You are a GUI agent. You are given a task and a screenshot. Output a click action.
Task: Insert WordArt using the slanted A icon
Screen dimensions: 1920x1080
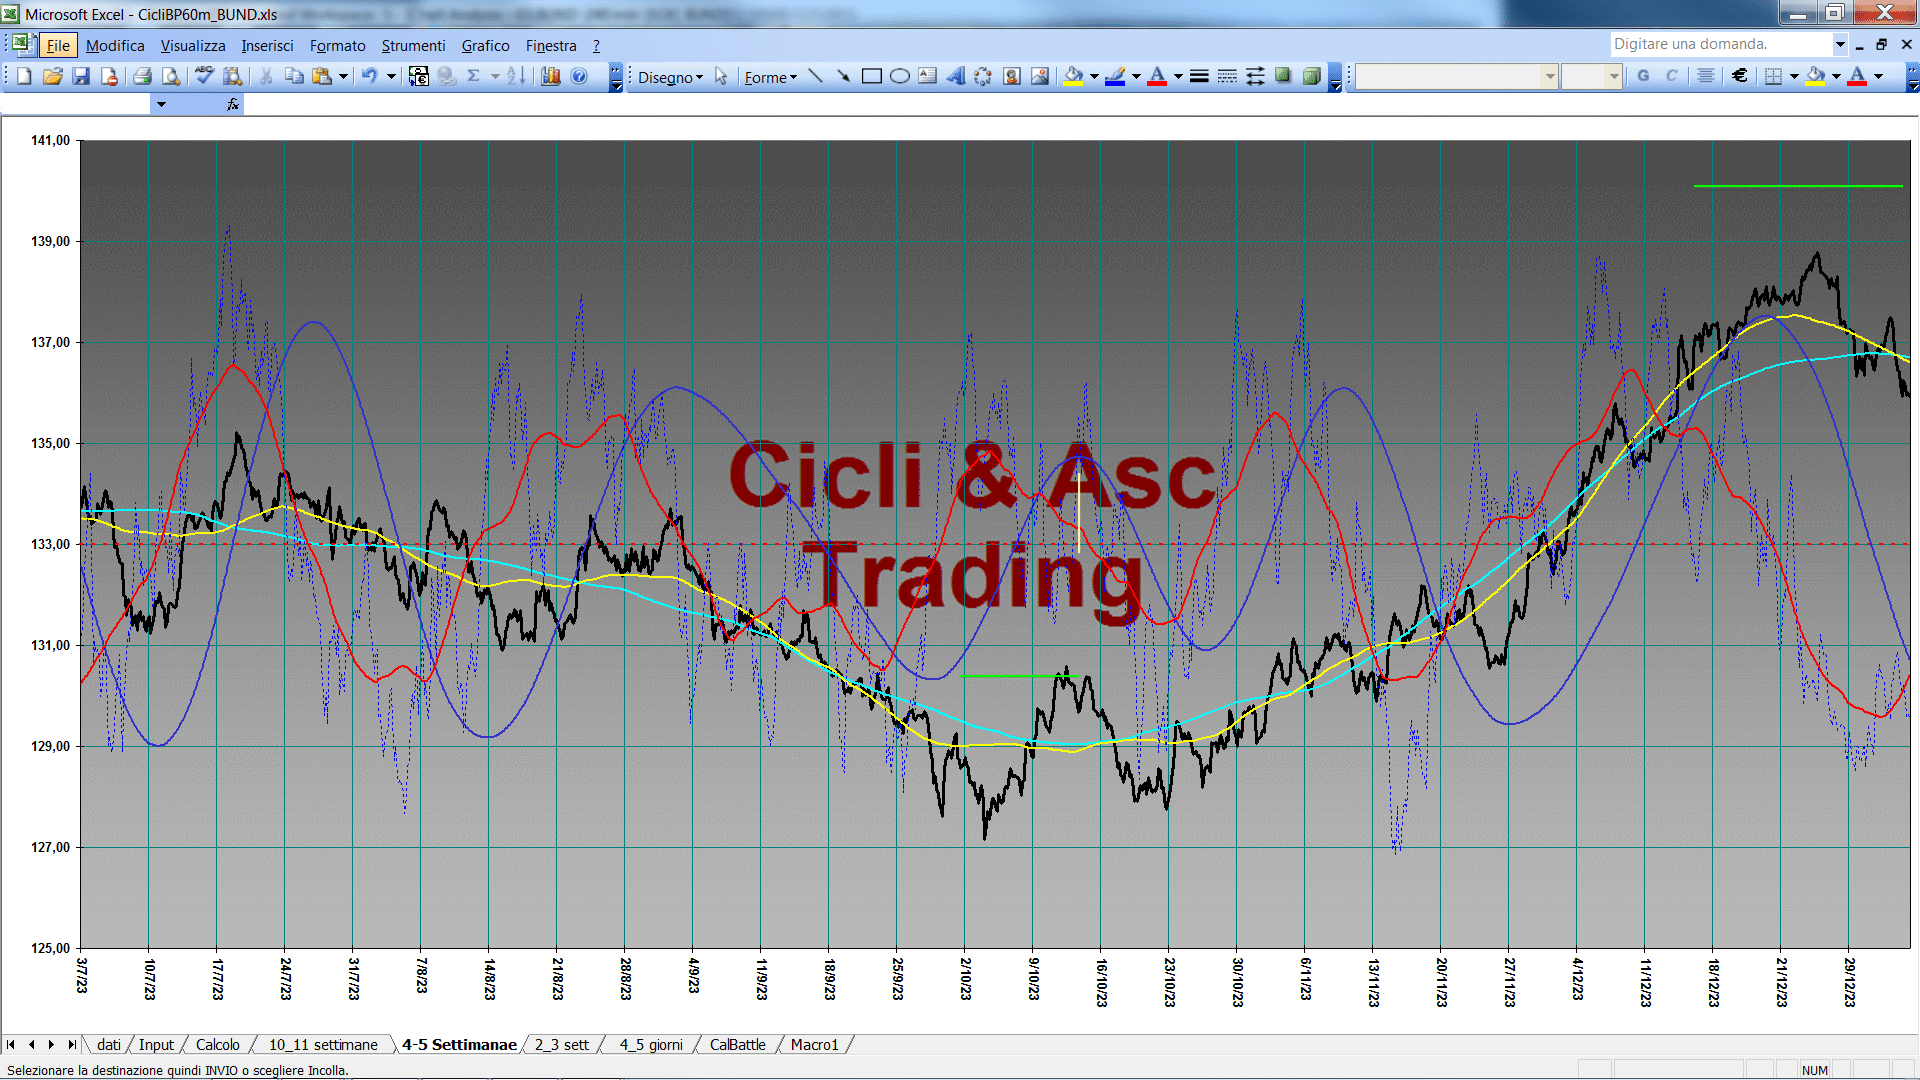(x=955, y=76)
